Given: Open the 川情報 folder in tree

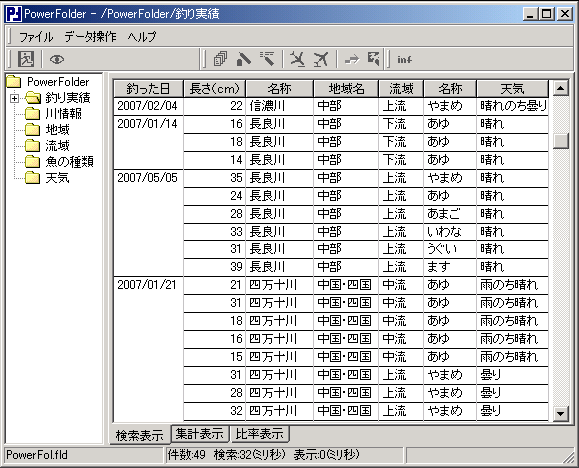Looking at the screenshot, I should 64,114.
